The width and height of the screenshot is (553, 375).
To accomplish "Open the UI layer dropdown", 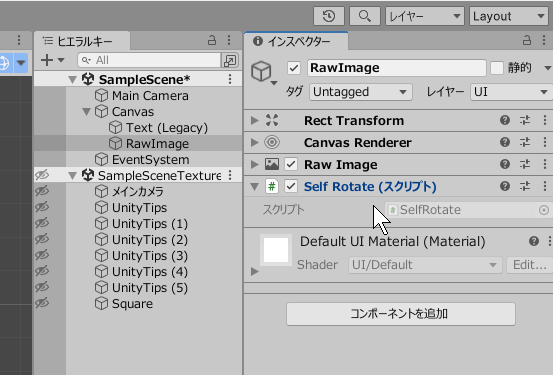I will pos(511,92).
